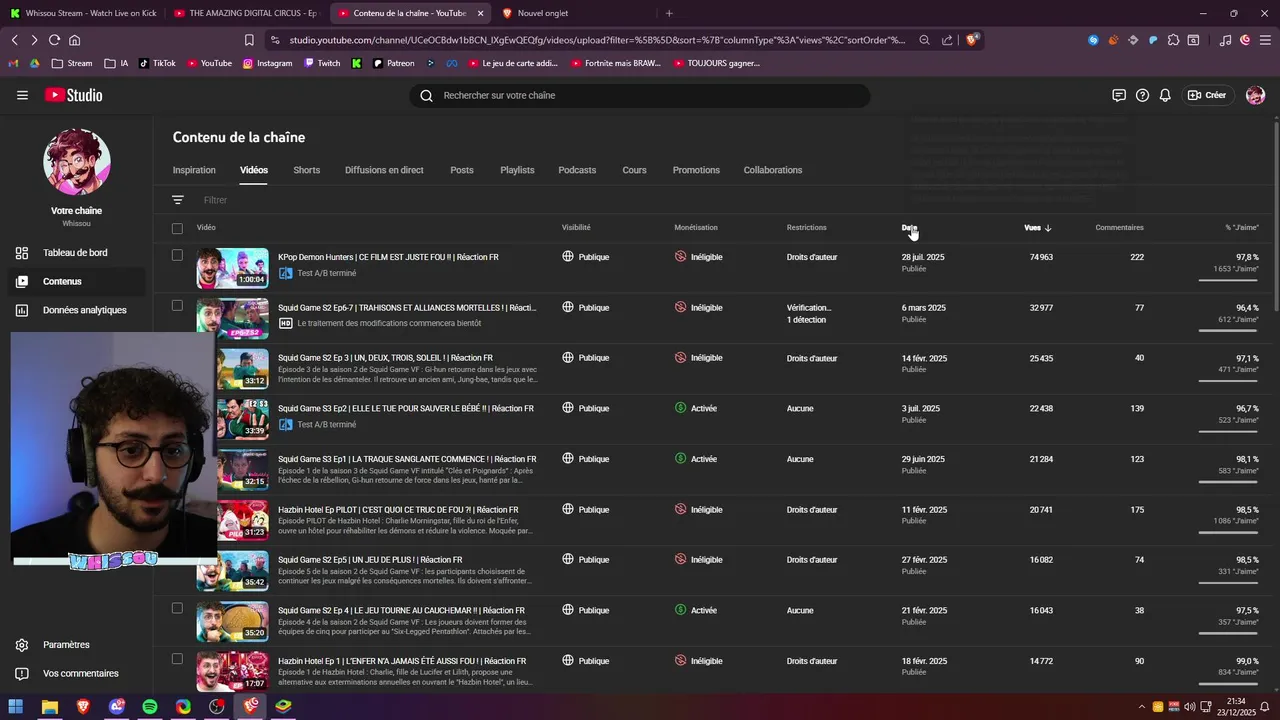Select the KPop Demon Hunters video checkbox
Screen dimensions: 1280x720
(x=177, y=255)
